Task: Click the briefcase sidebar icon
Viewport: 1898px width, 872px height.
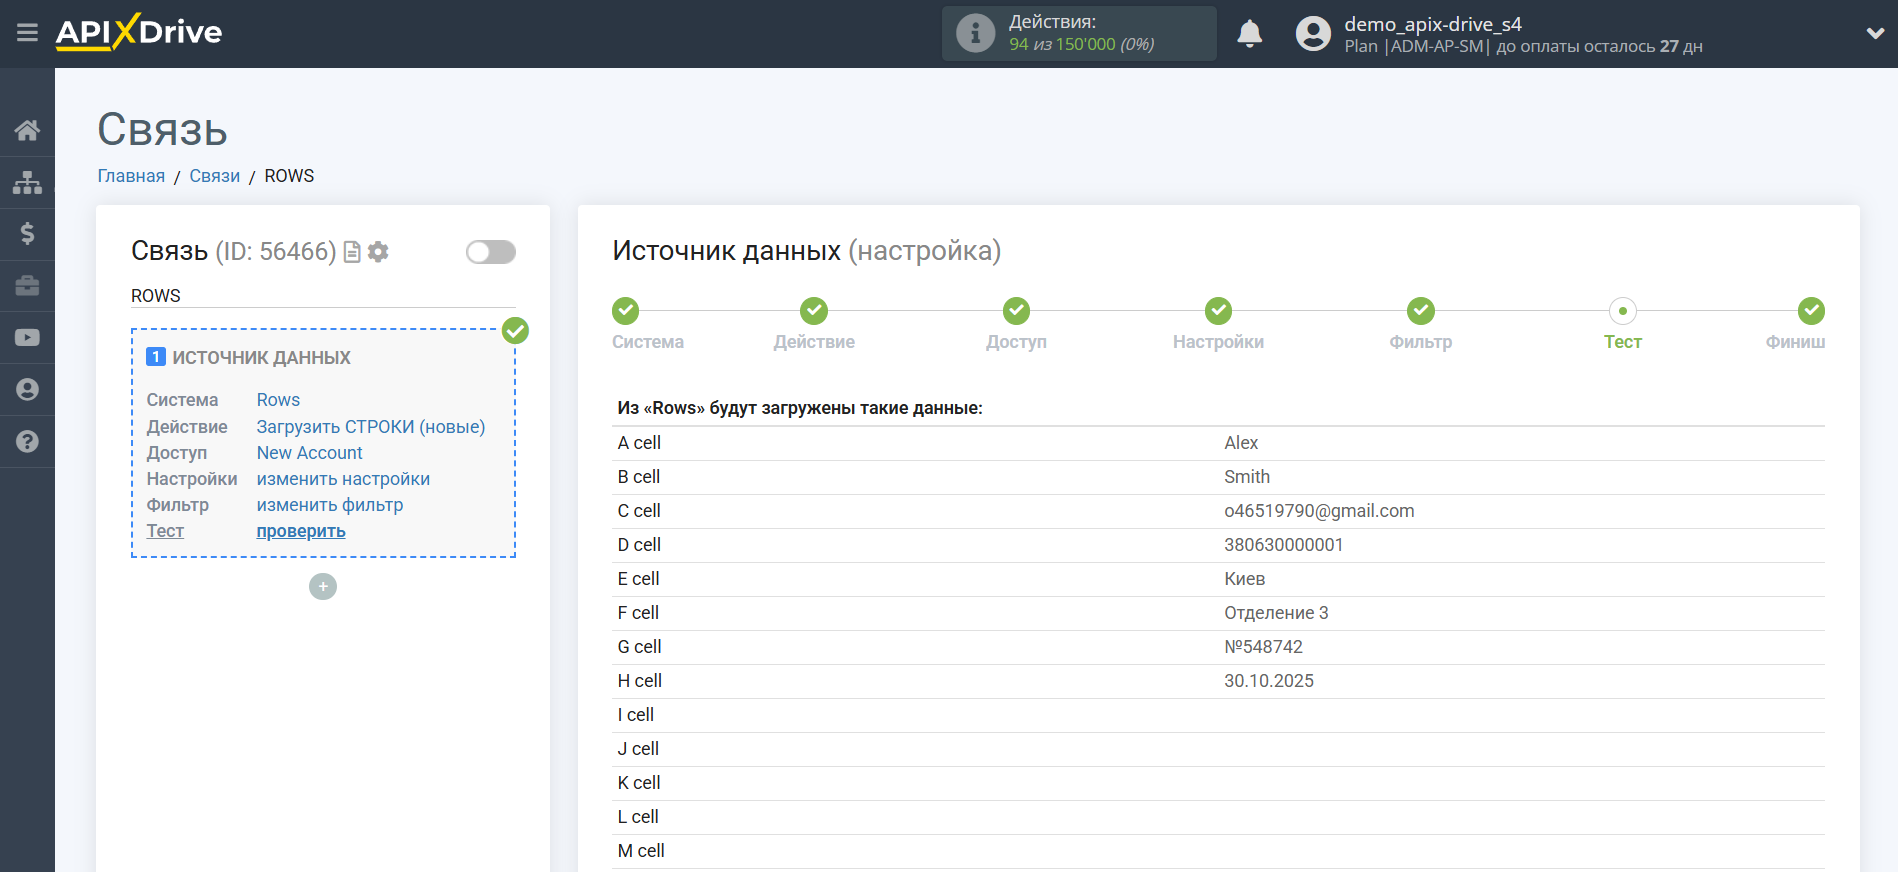Action: pos(27,286)
